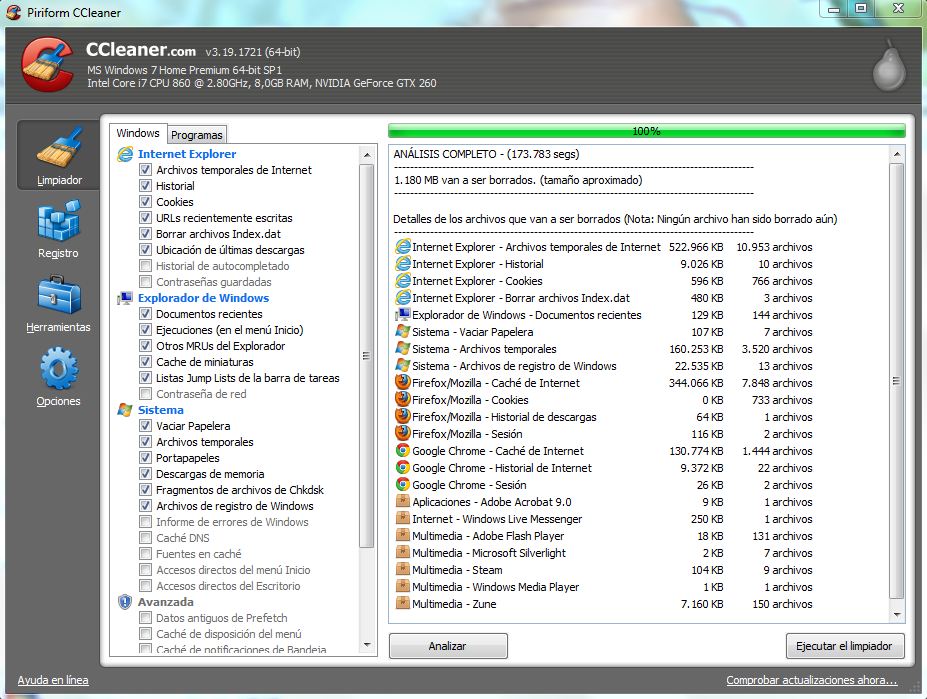927x699 pixels.
Task: Click the Windows icon beside Sistema - Vaciar Papelera result
Action: coord(403,332)
